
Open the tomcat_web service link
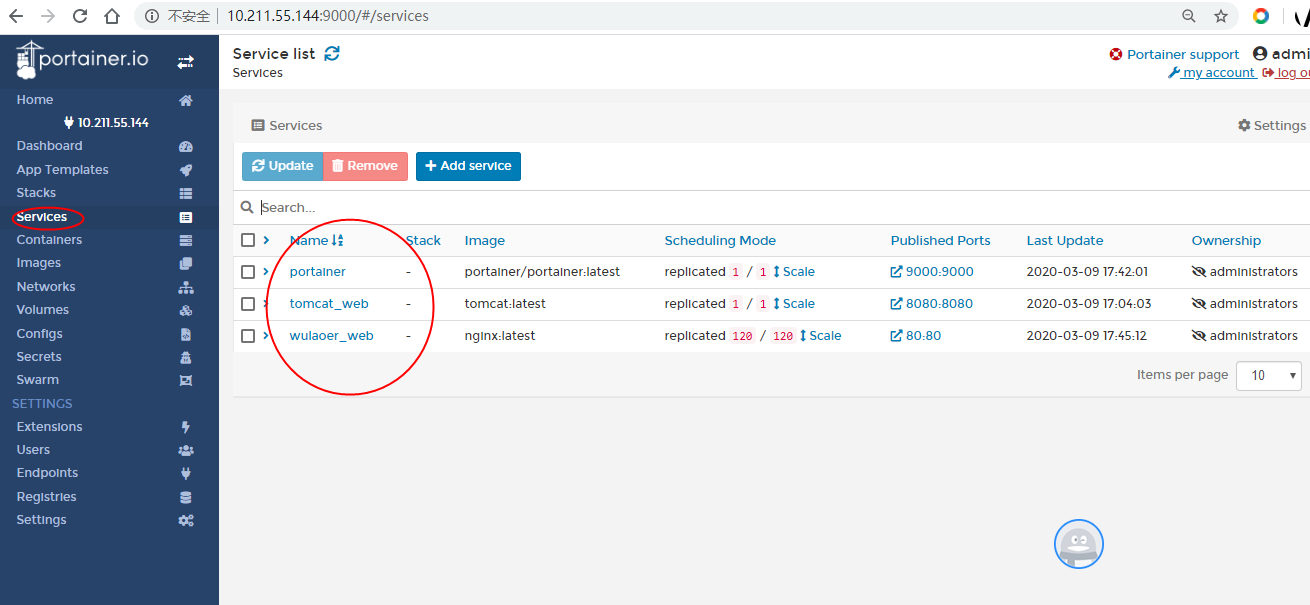(329, 304)
